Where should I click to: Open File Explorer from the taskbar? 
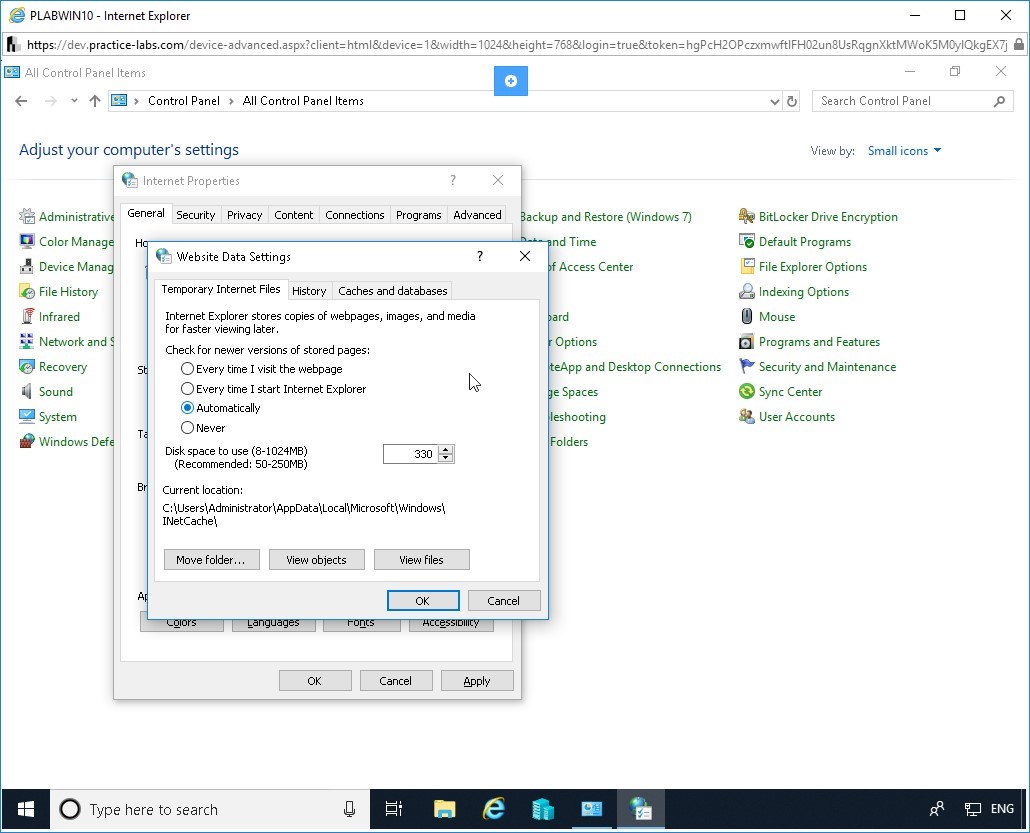[x=445, y=809]
